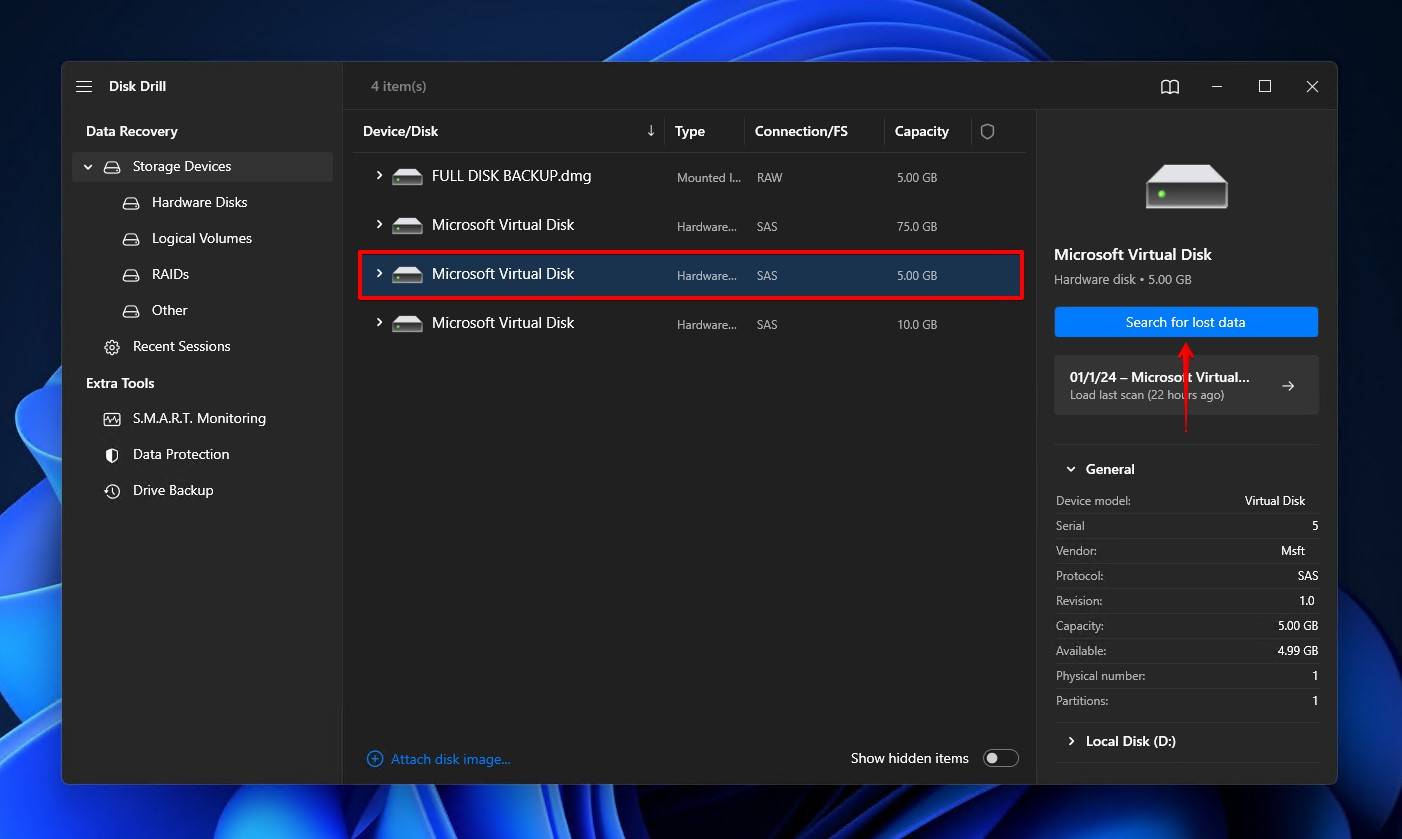The width and height of the screenshot is (1402, 839).
Task: Expand the Local Disk (D:) section
Action: (x=1071, y=741)
